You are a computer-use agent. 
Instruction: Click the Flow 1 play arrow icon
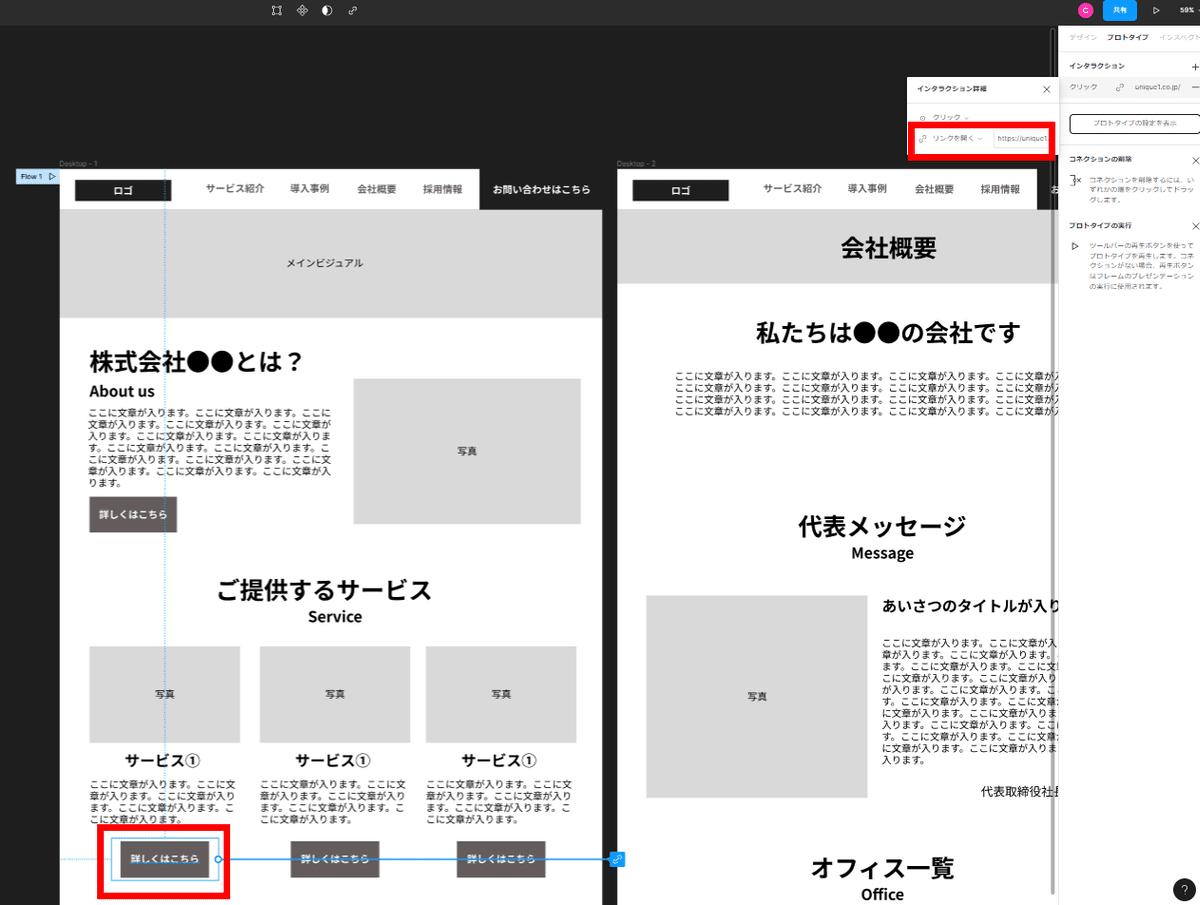(52, 176)
